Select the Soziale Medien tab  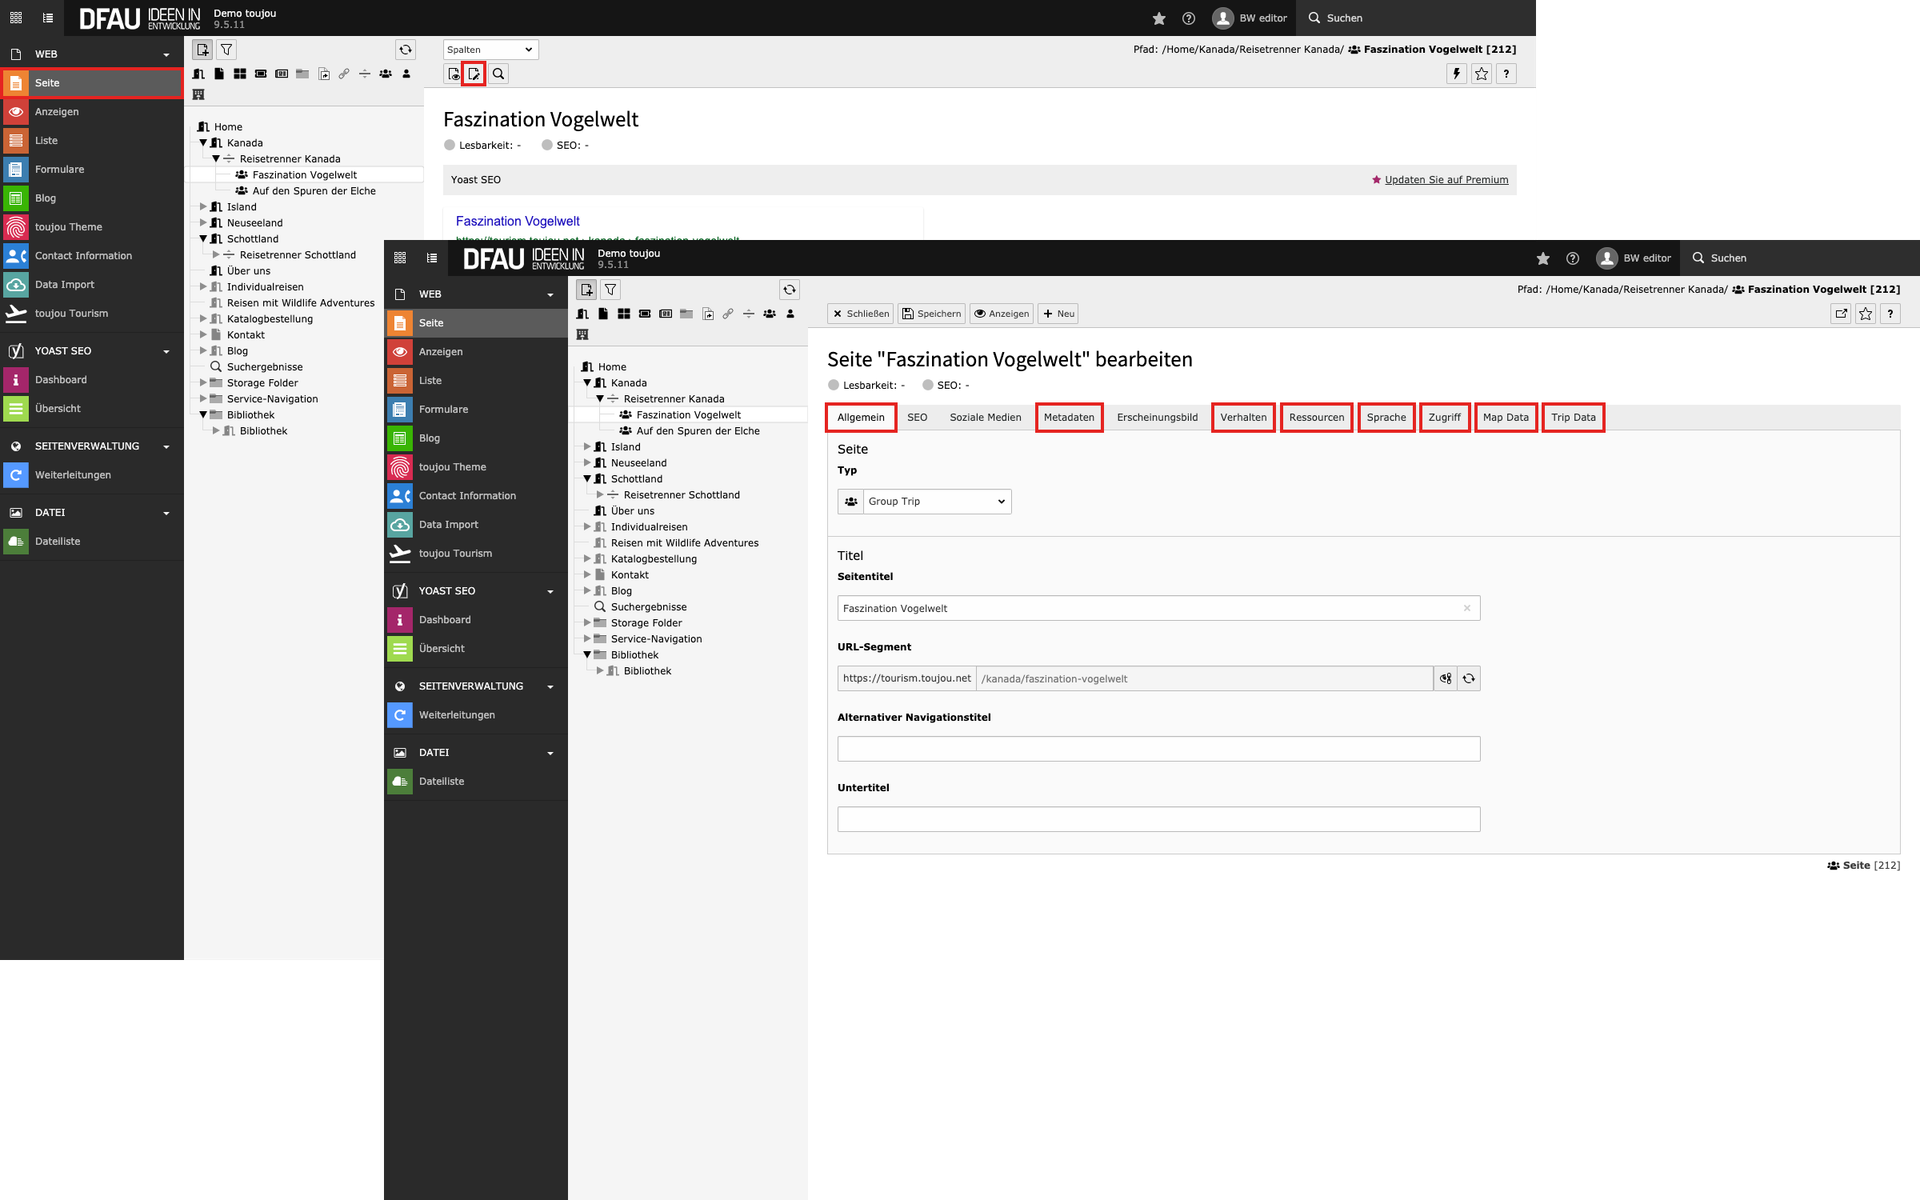(985, 418)
